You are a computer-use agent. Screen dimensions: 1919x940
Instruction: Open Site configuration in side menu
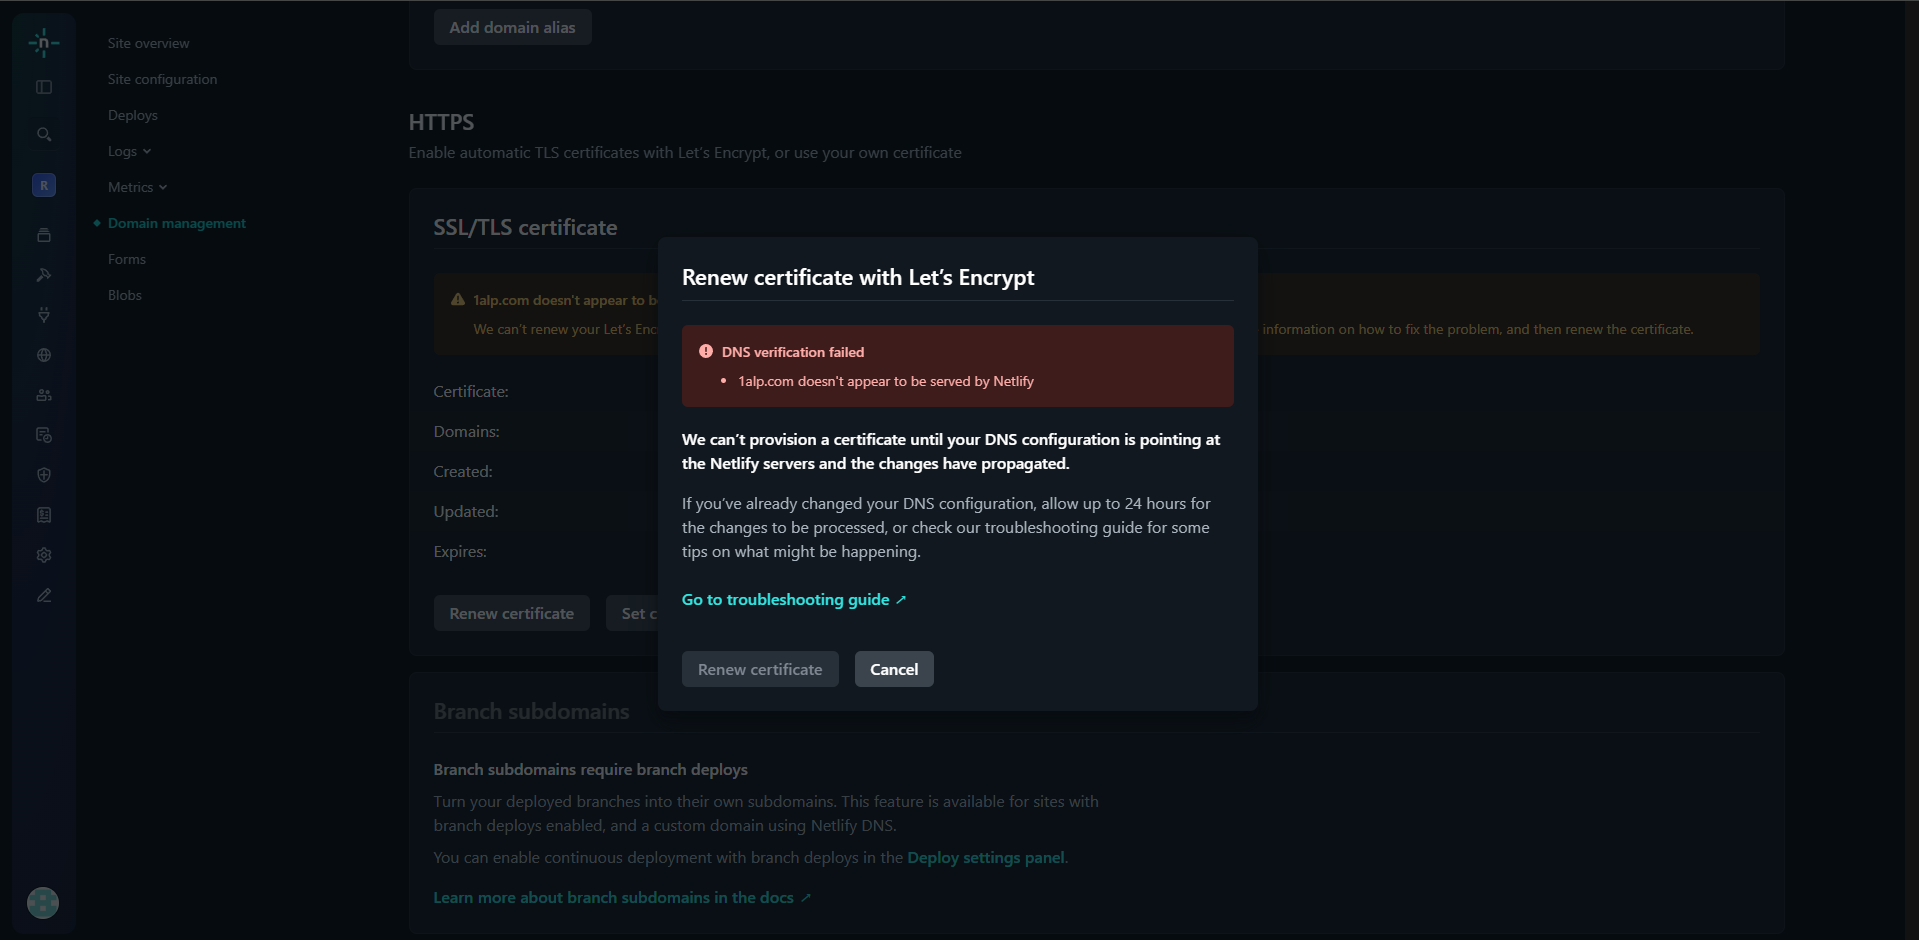click(x=162, y=79)
